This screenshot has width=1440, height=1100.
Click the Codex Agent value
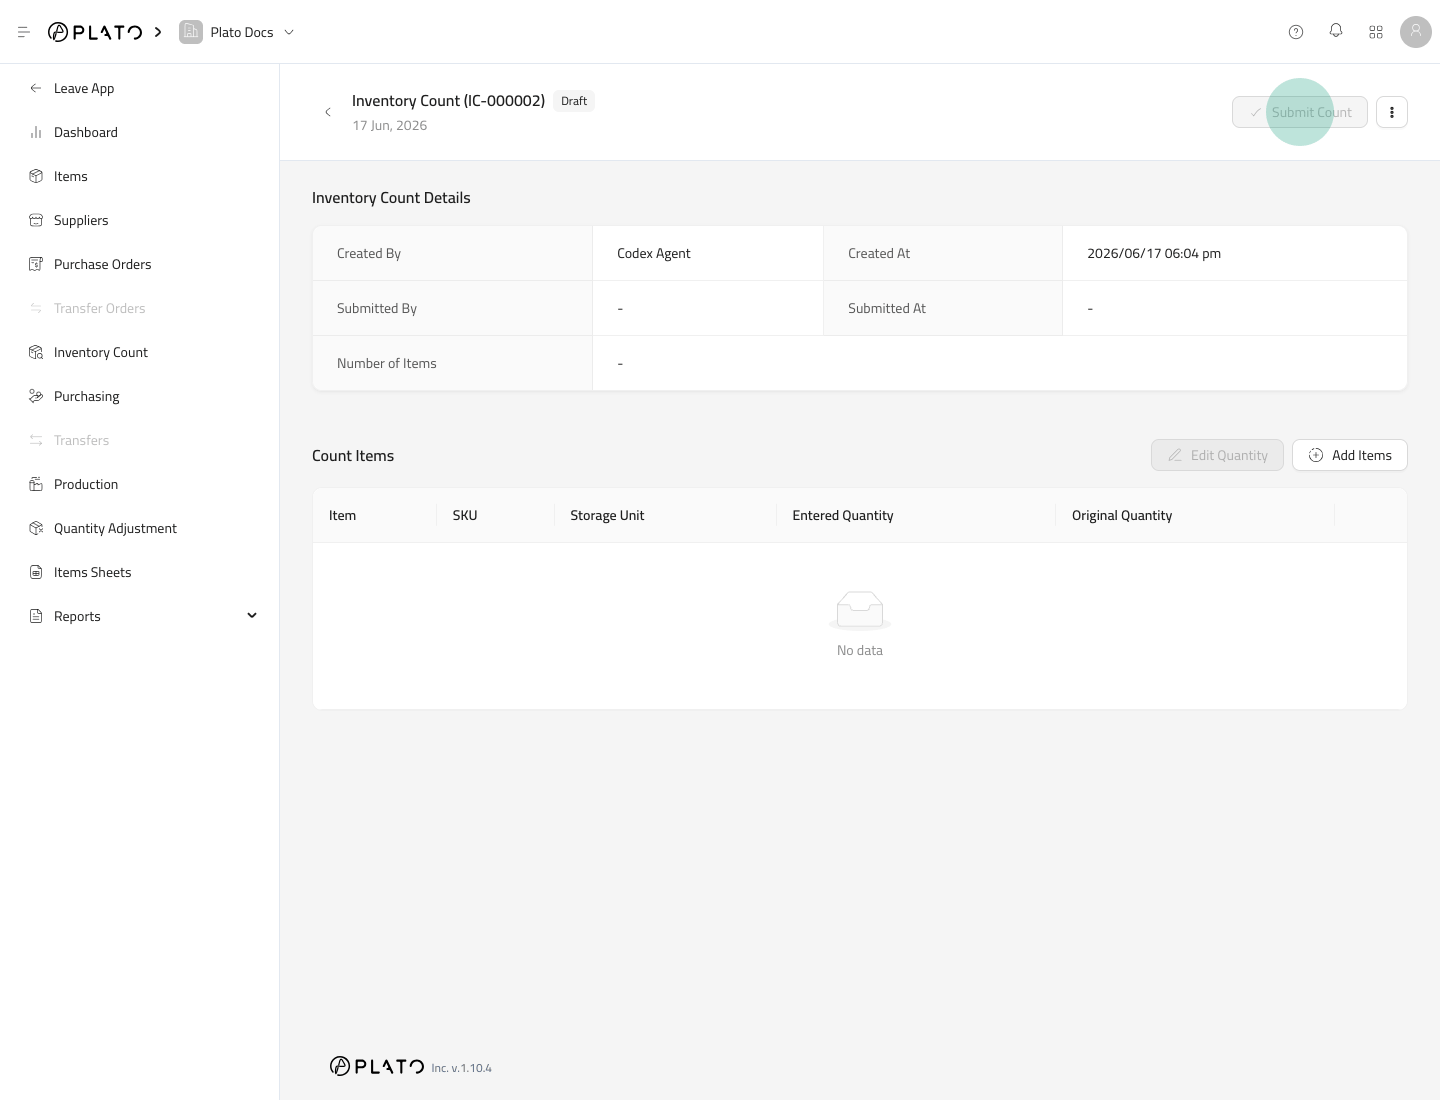click(654, 253)
